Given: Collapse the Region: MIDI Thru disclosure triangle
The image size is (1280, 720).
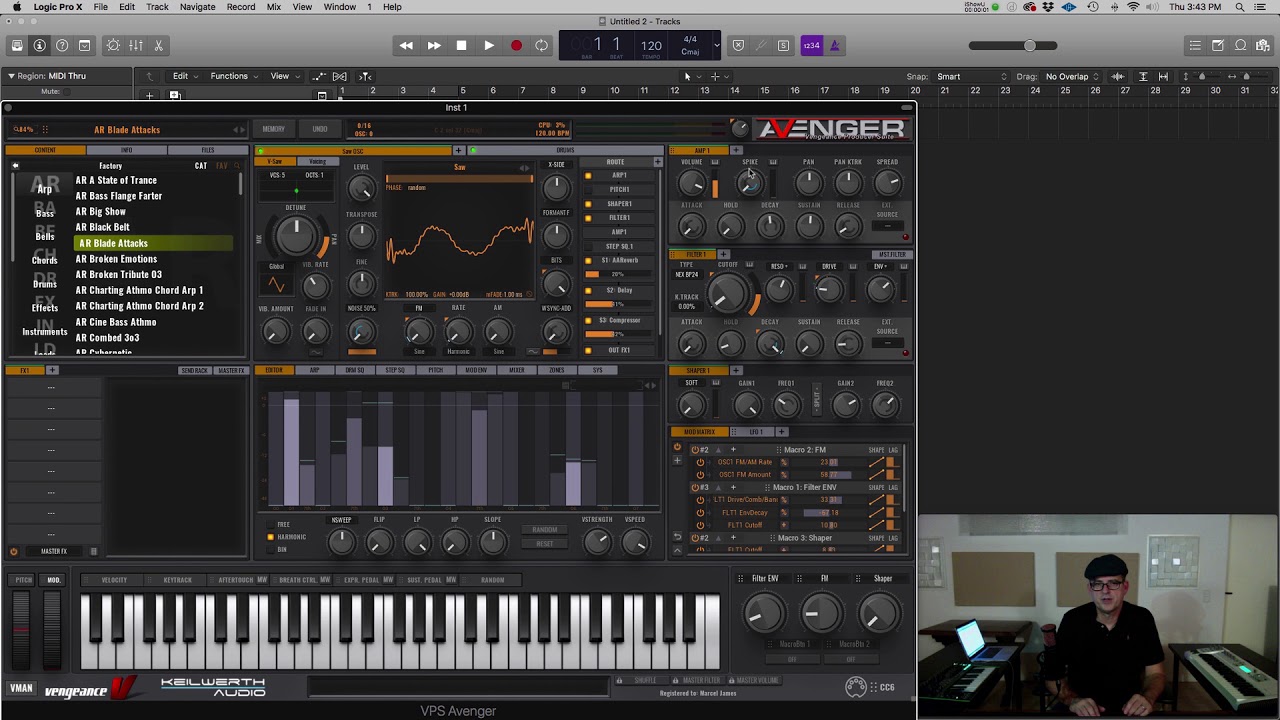Looking at the screenshot, I should click(x=11, y=76).
